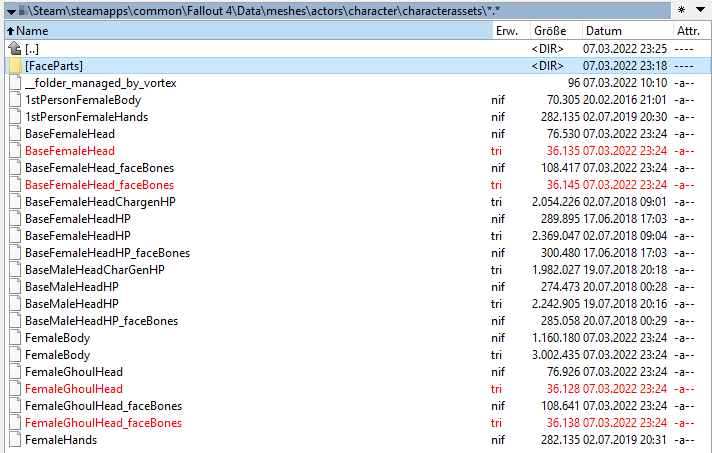The width and height of the screenshot is (712, 453).
Task: Click date 20.02.2016 21:01
Action: (625, 100)
